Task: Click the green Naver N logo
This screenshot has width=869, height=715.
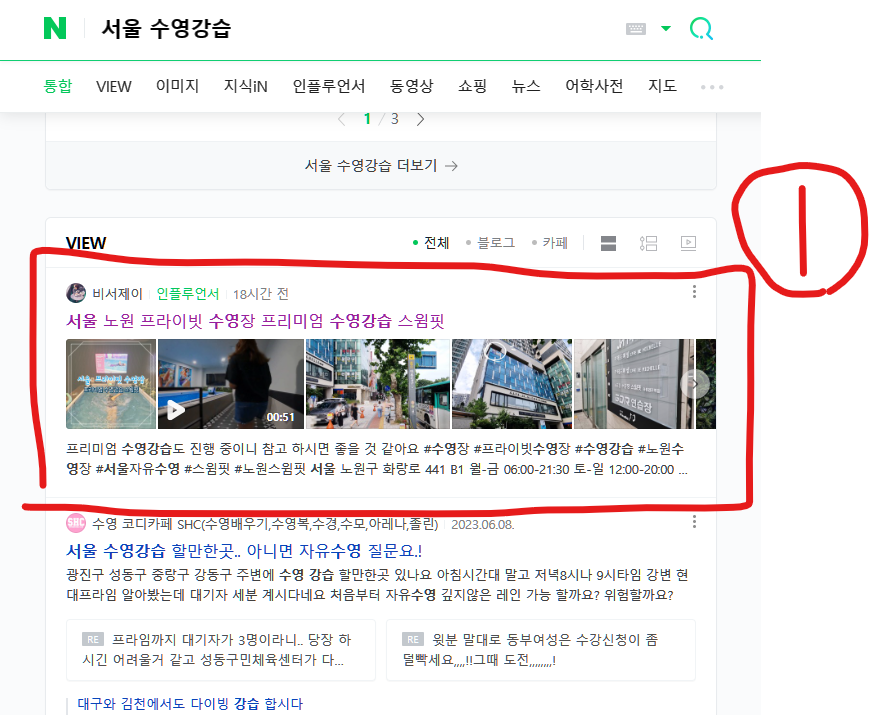Action: [x=55, y=28]
